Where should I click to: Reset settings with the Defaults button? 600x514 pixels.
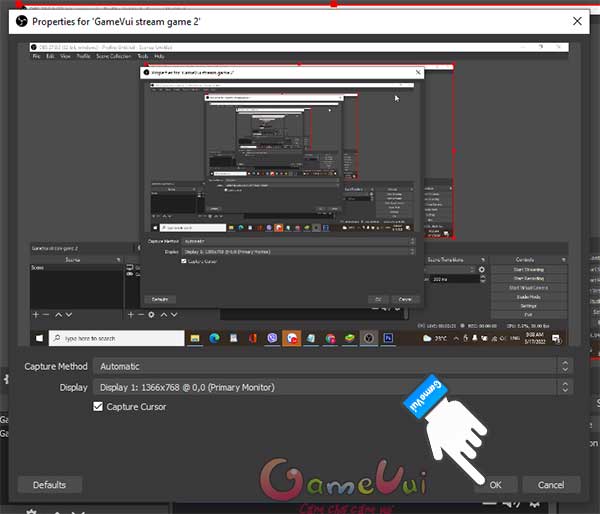(49, 485)
